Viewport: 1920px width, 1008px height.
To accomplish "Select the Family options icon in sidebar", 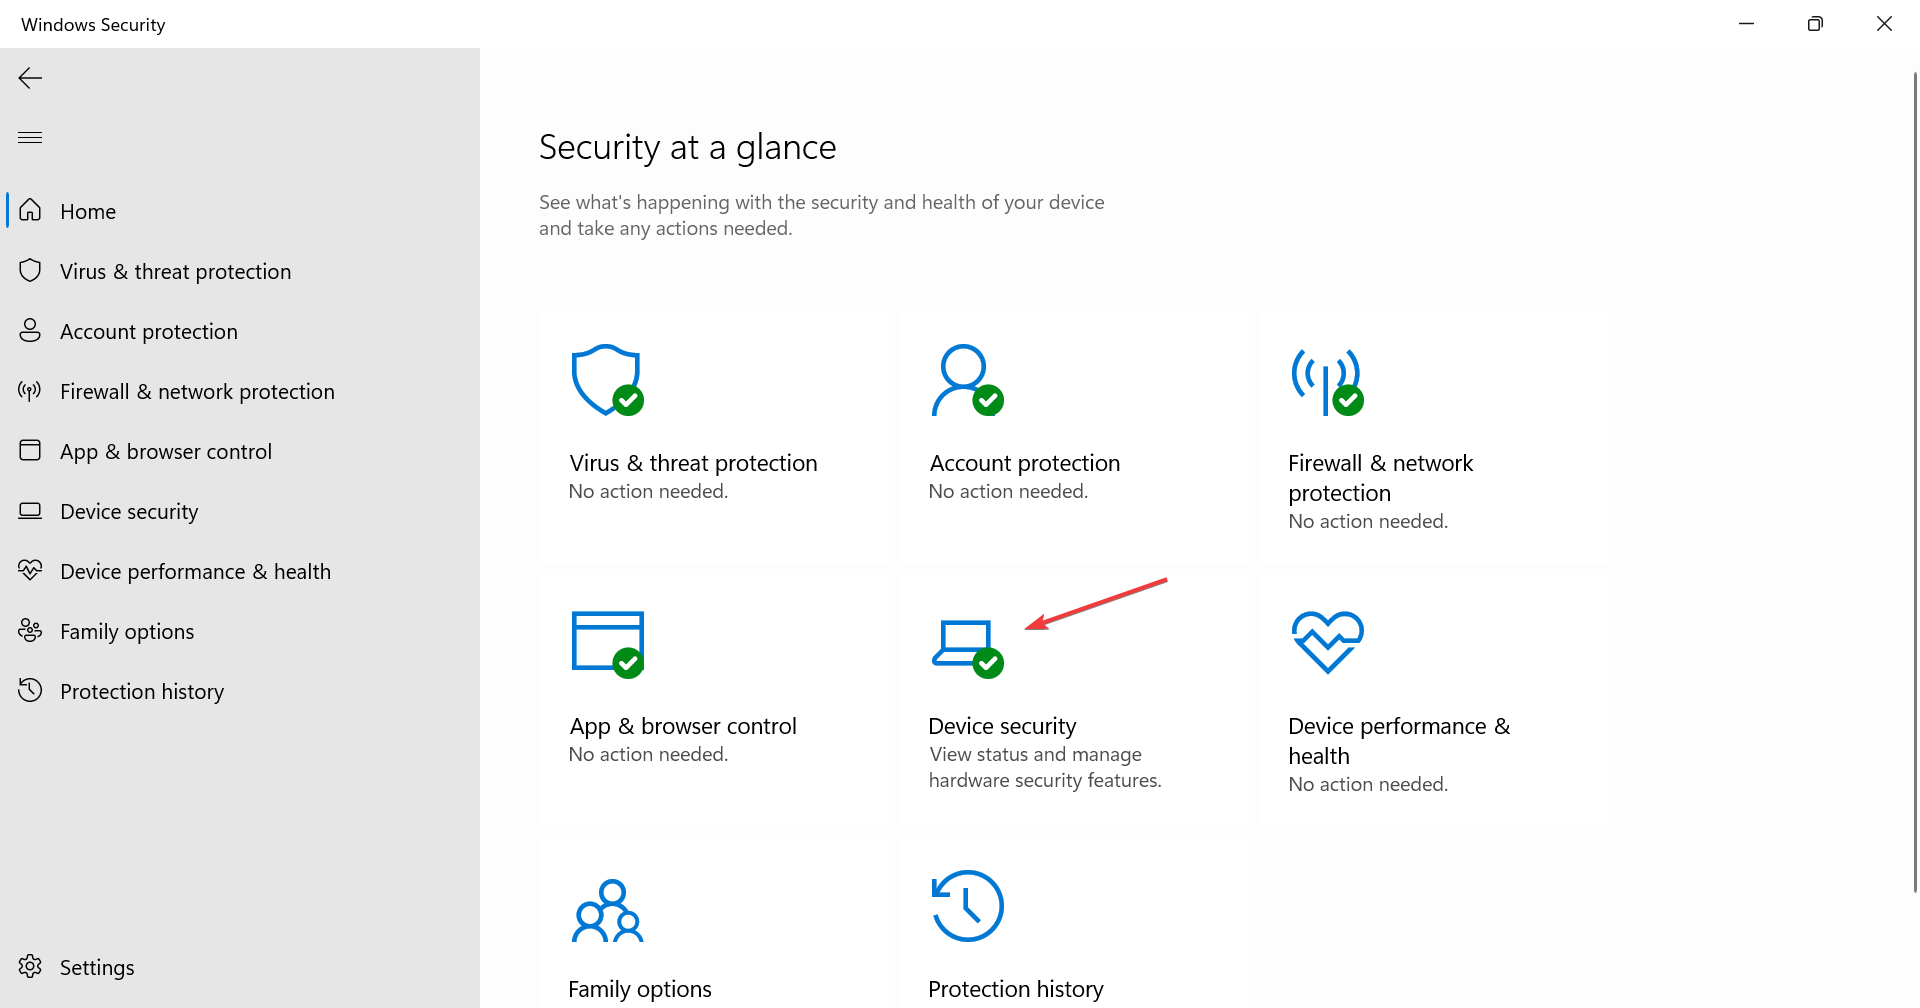I will coord(29,630).
